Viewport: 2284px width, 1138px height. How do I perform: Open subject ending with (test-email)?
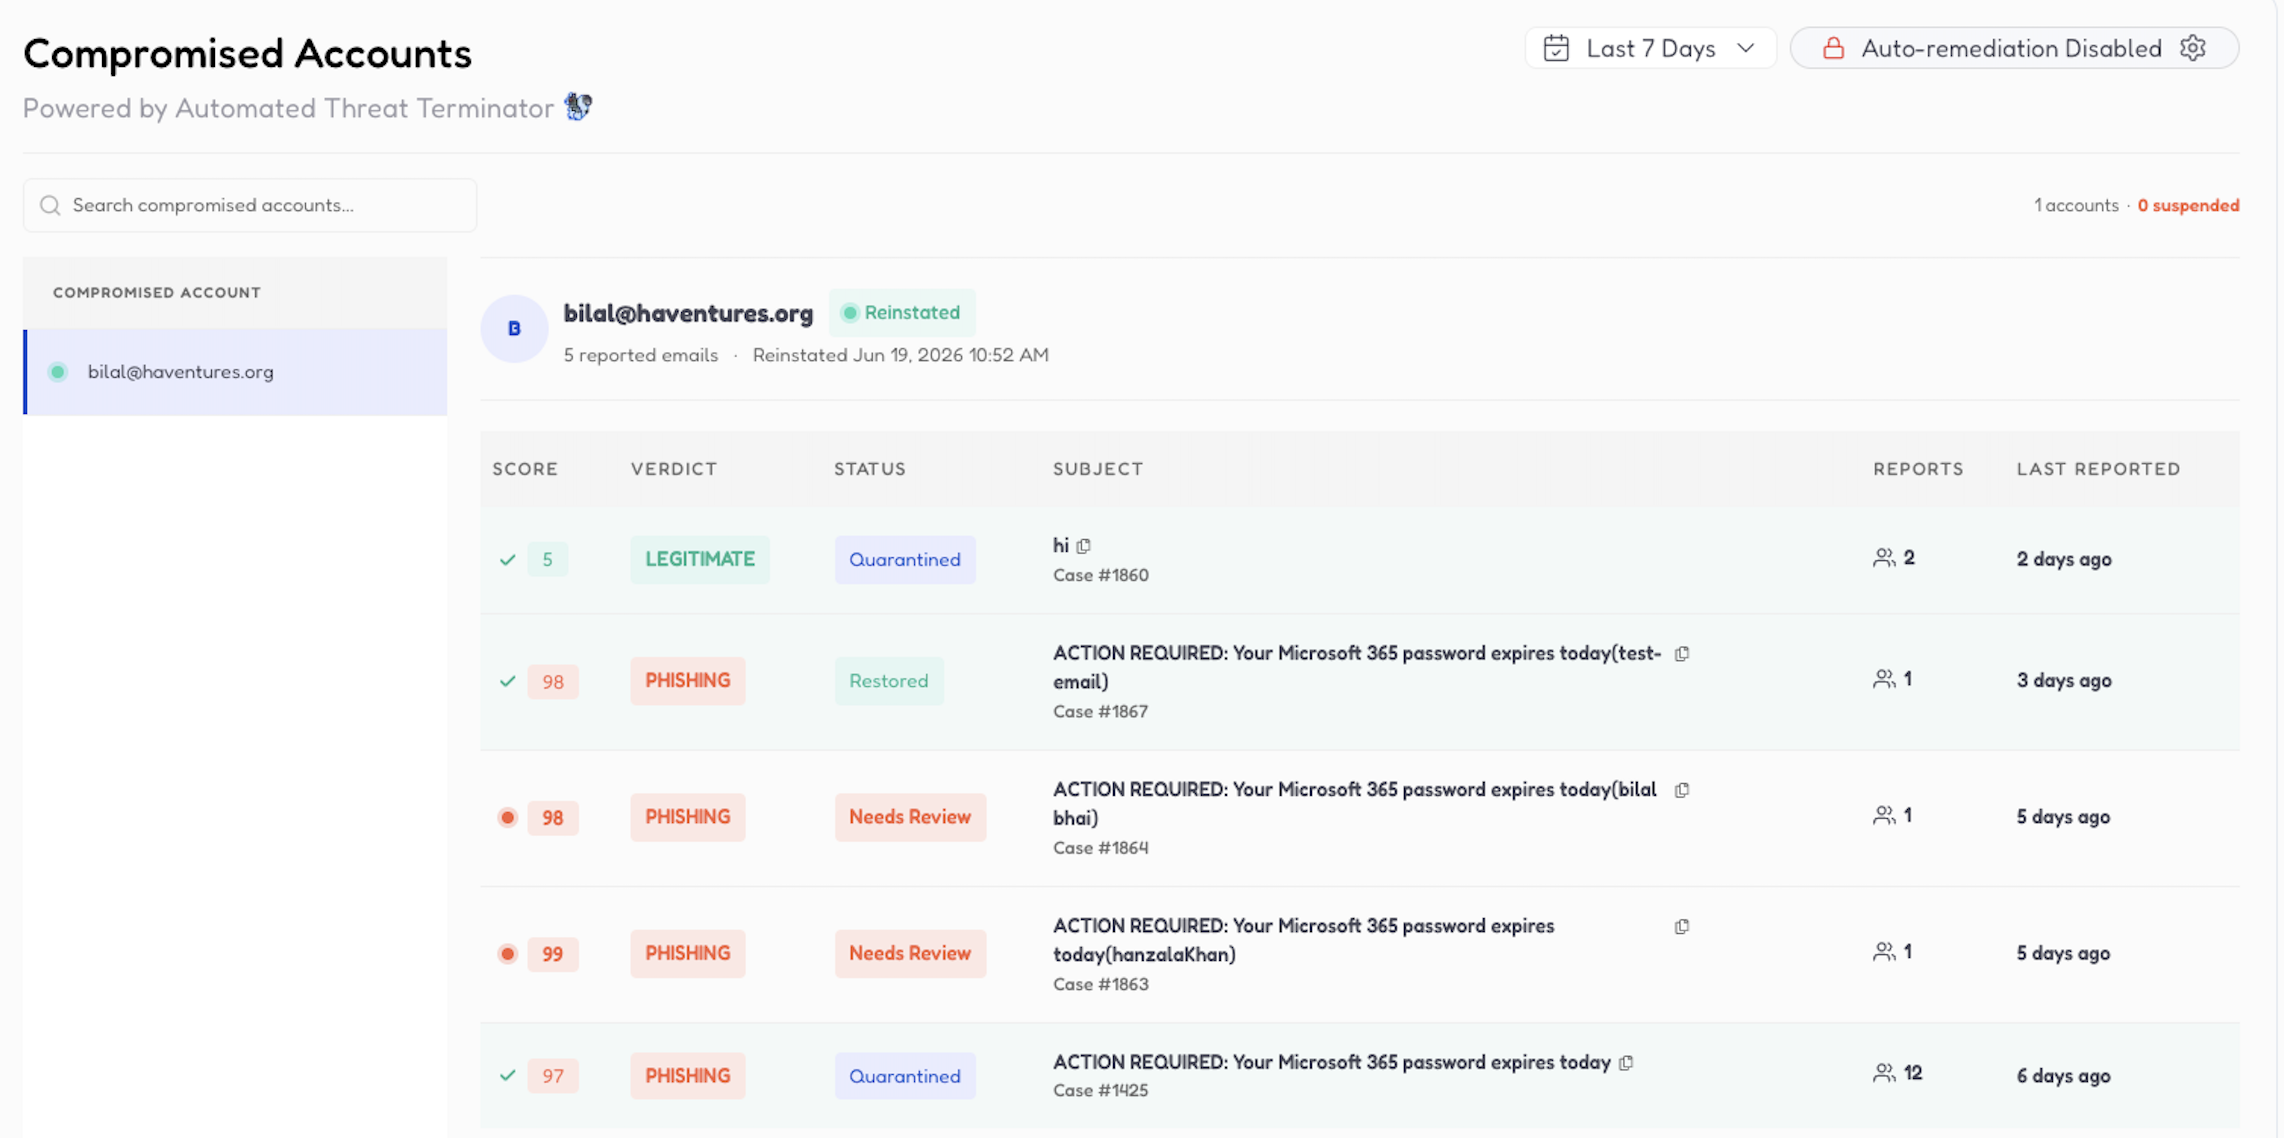point(1357,667)
